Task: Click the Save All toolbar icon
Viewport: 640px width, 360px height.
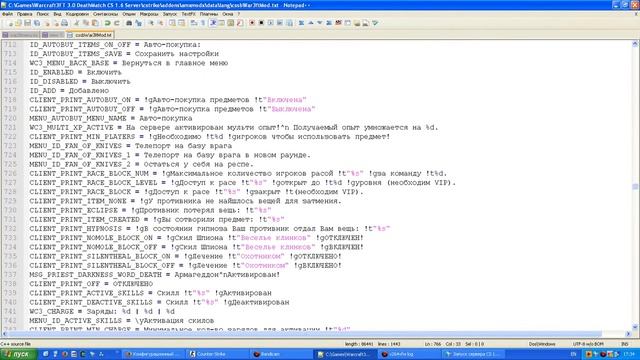Action: click(37, 23)
